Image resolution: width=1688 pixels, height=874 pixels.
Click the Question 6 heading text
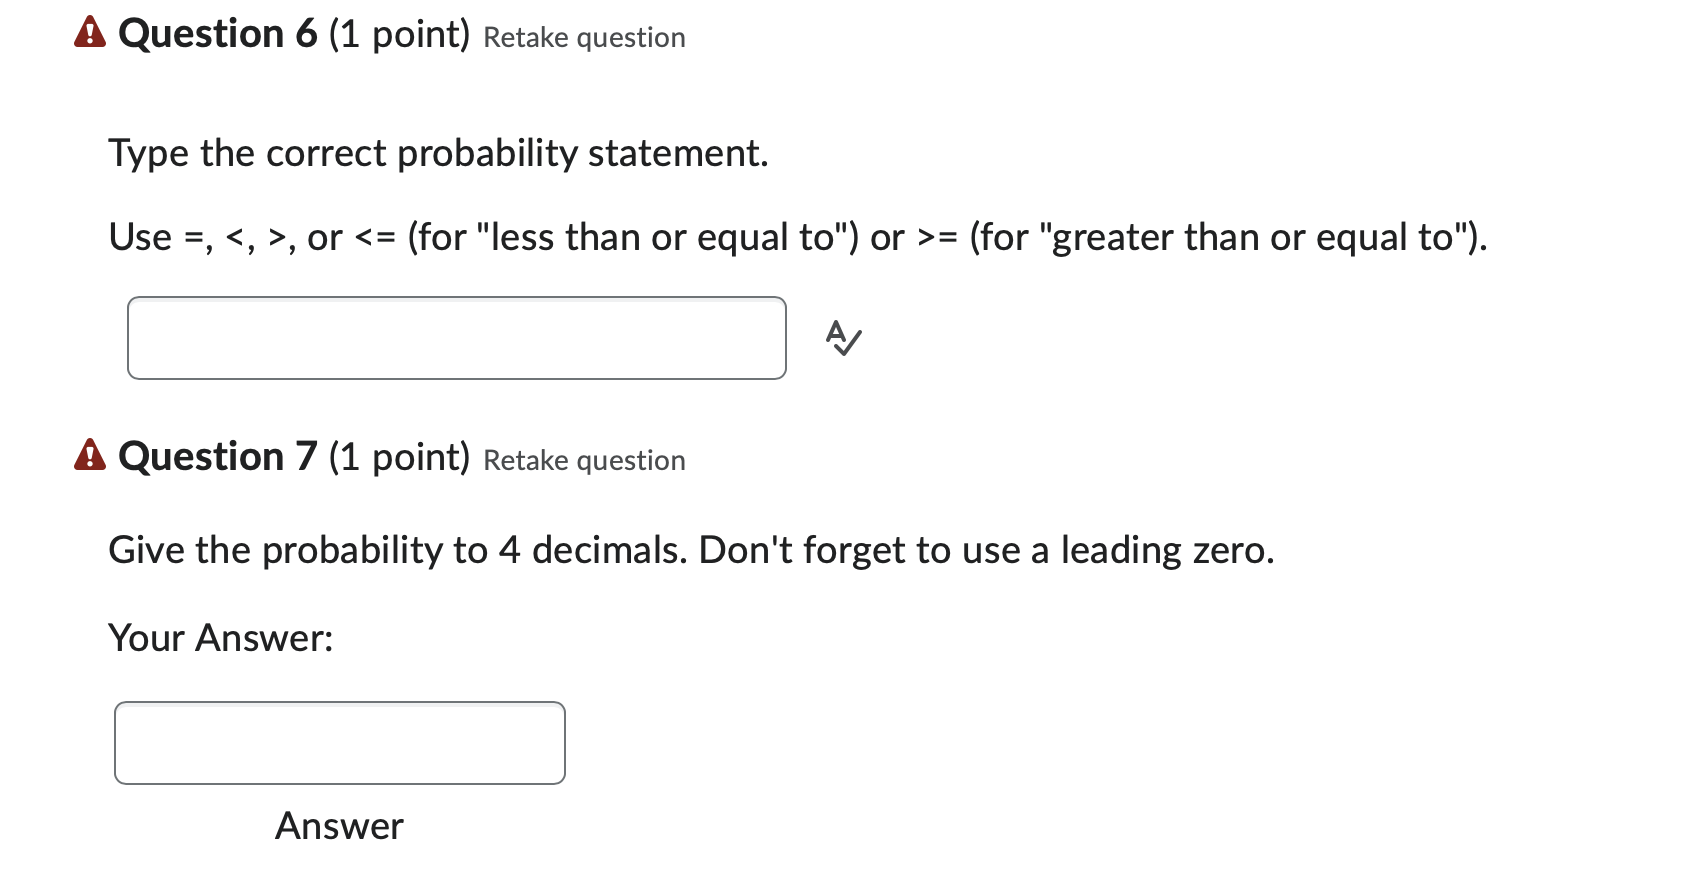217,33
